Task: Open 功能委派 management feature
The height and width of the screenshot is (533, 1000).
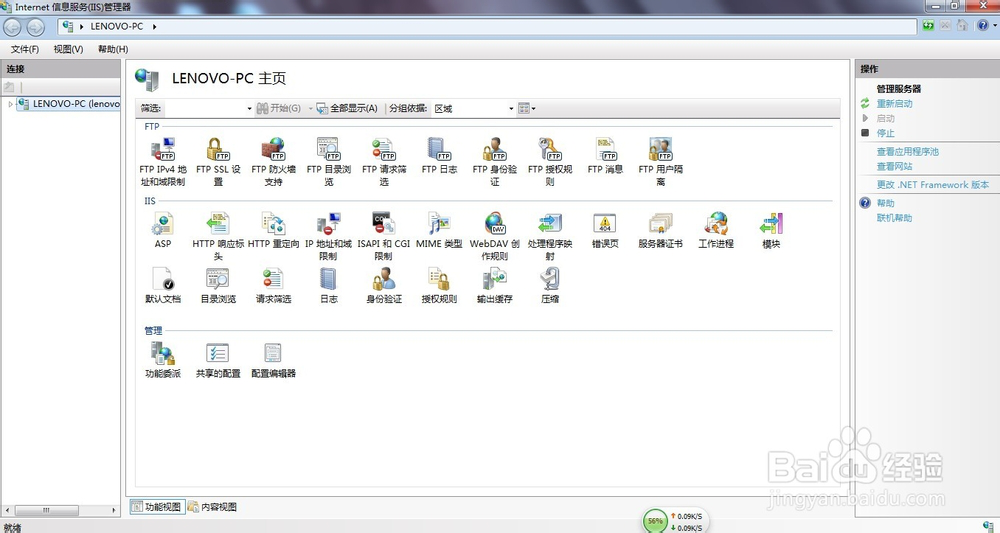Action: pyautogui.click(x=163, y=360)
